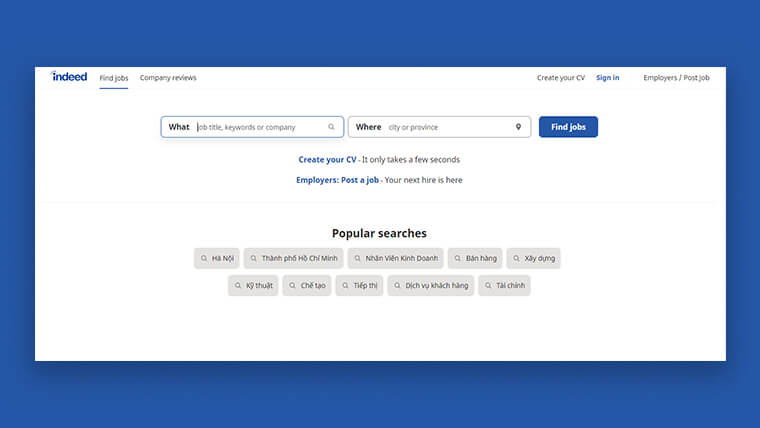This screenshot has width=760, height=428.
Task: Open Employers / Post Job link
Action: click(x=676, y=78)
